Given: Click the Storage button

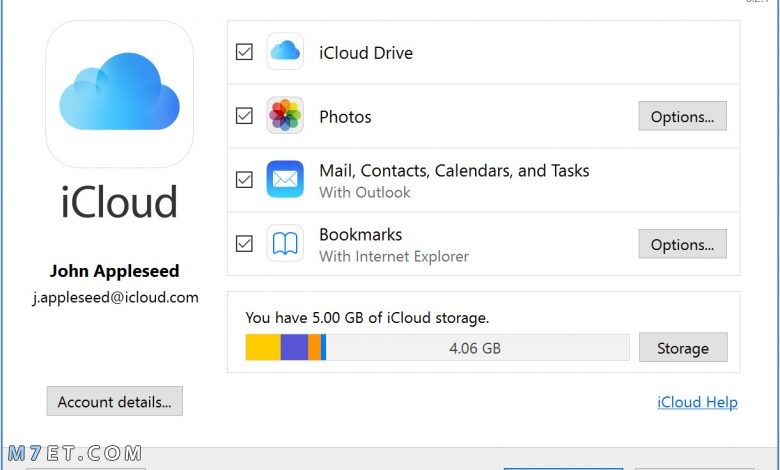Looking at the screenshot, I should [683, 348].
